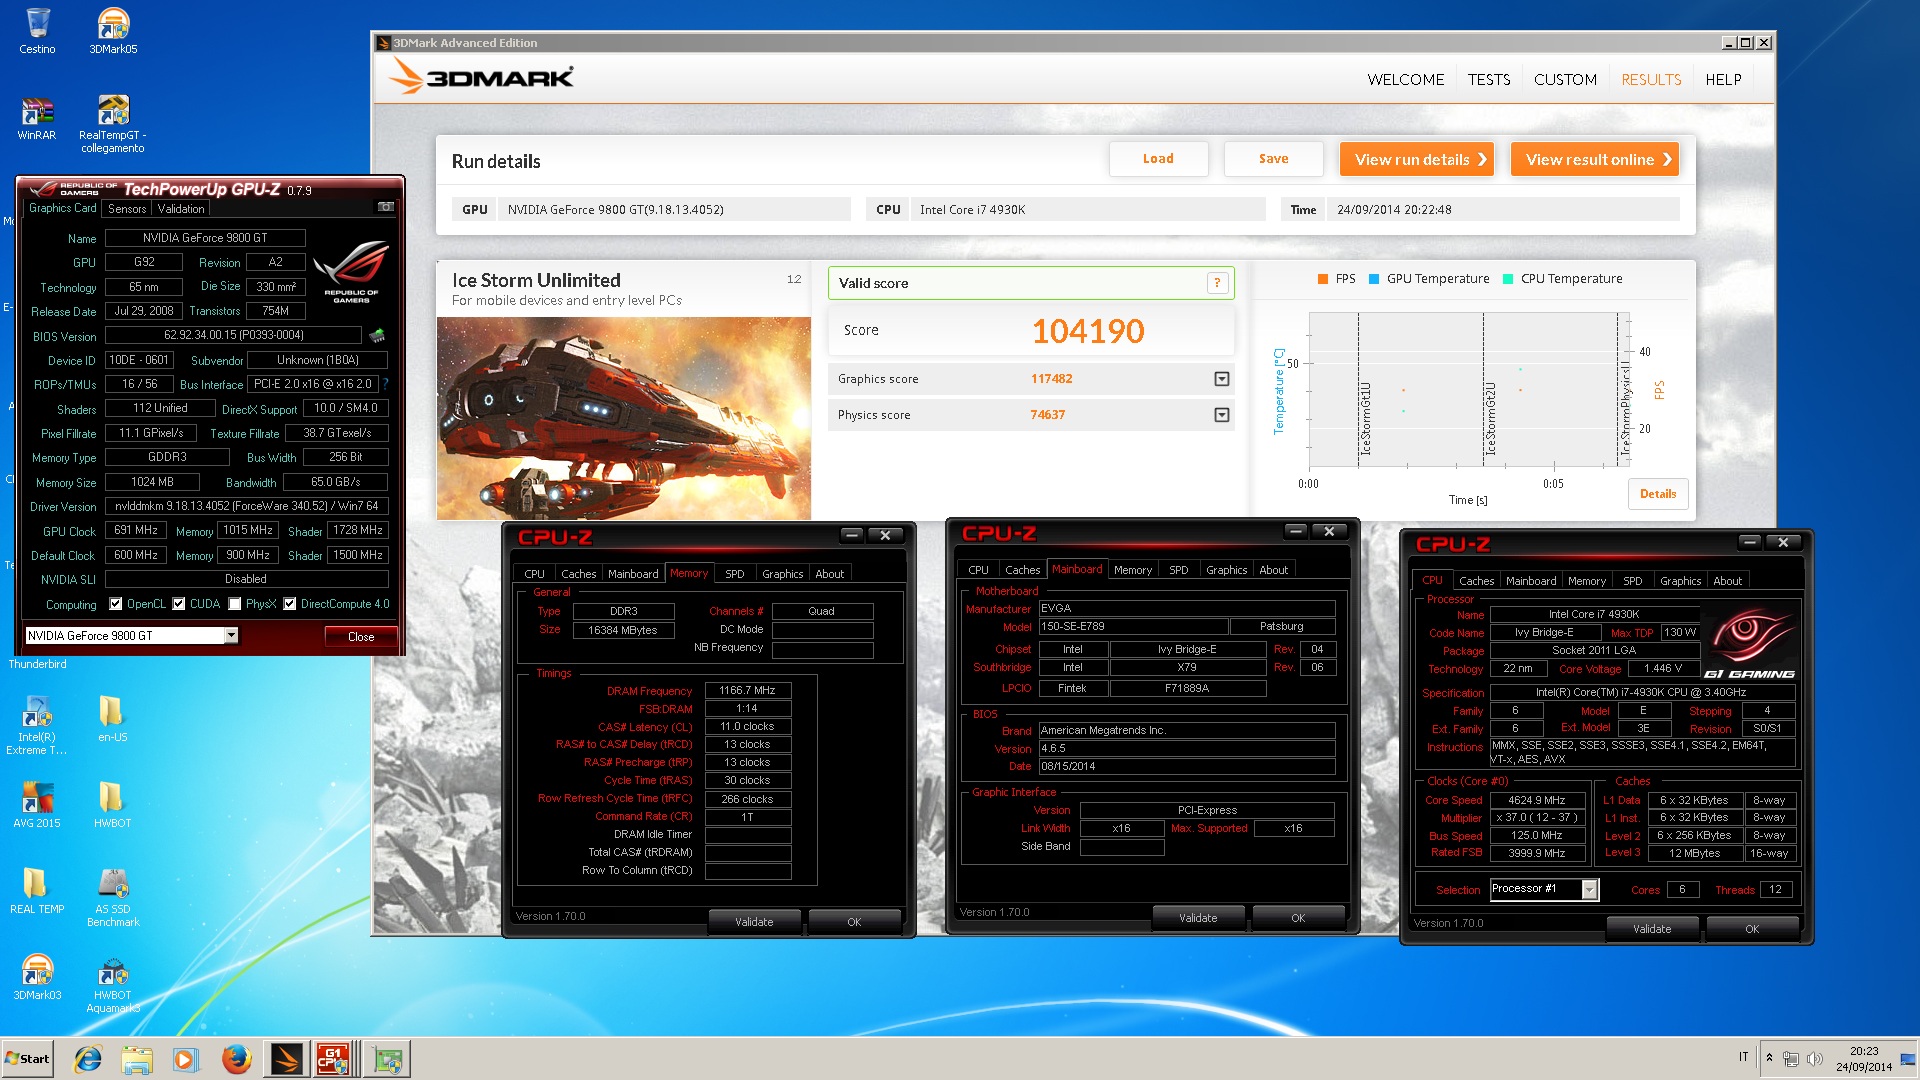Screen dimensions: 1920x1080
Task: Click the Save button in Run details
Action: click(1273, 159)
